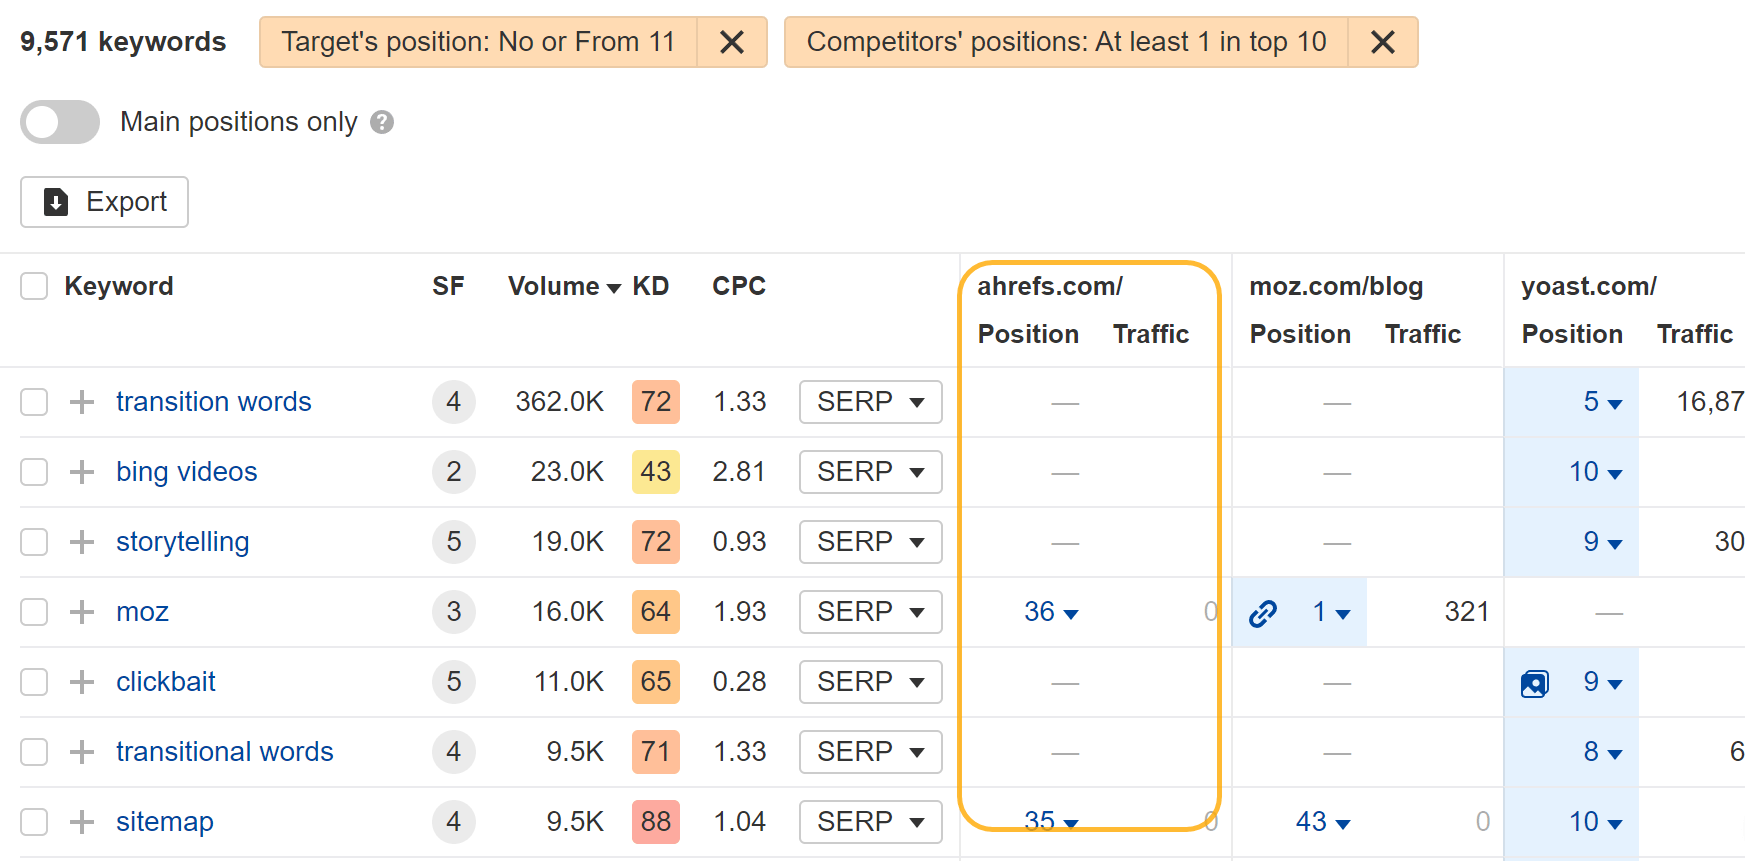Check the select-all Keyword header checkbox
The height and width of the screenshot is (861, 1745).
point(34,286)
